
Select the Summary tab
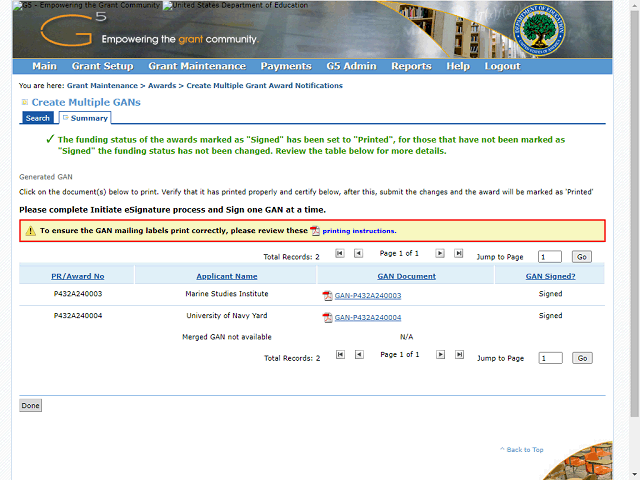pyautogui.click(x=89, y=118)
